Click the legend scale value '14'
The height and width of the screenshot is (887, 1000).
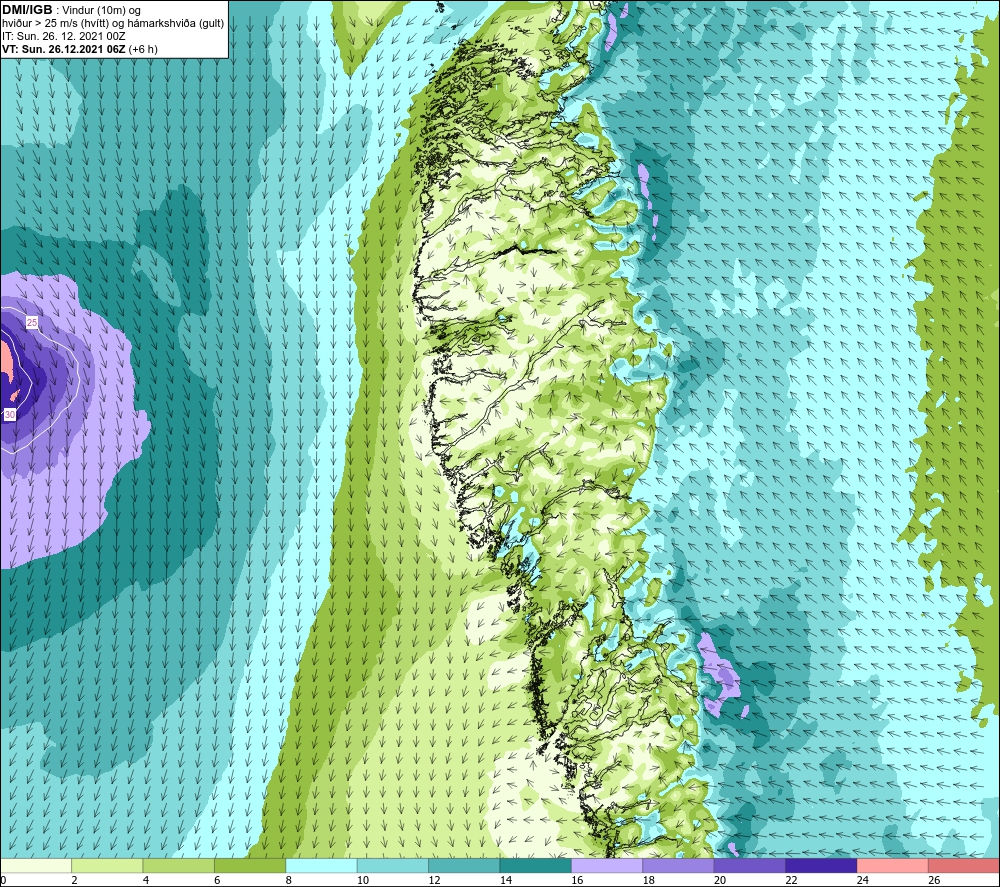click(506, 881)
